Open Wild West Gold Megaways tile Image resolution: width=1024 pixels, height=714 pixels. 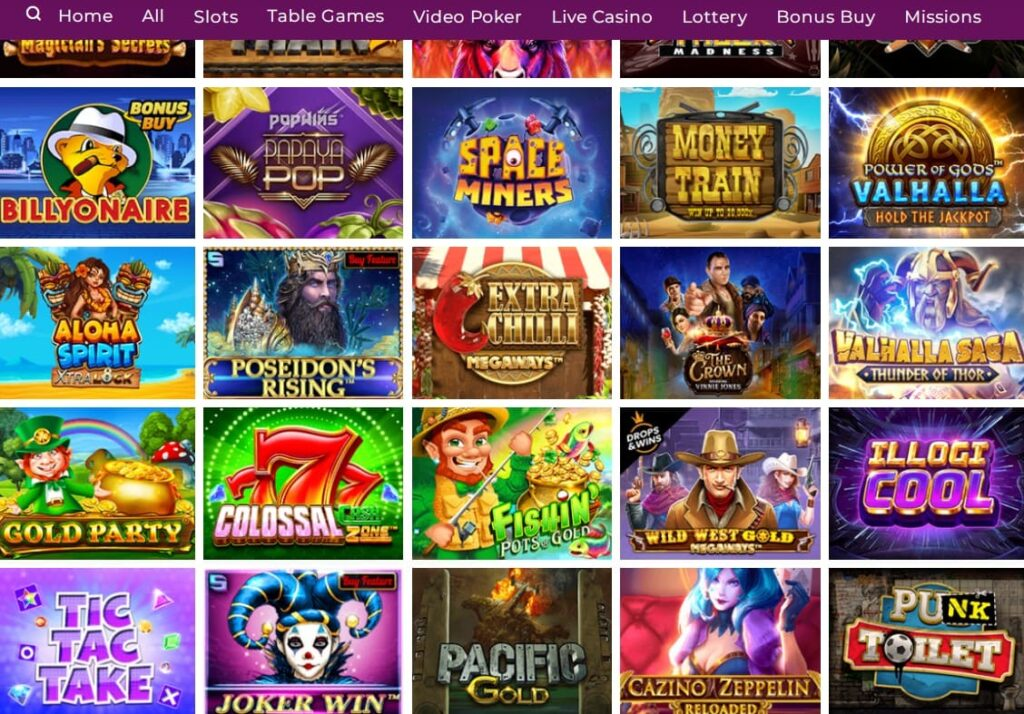(x=720, y=483)
